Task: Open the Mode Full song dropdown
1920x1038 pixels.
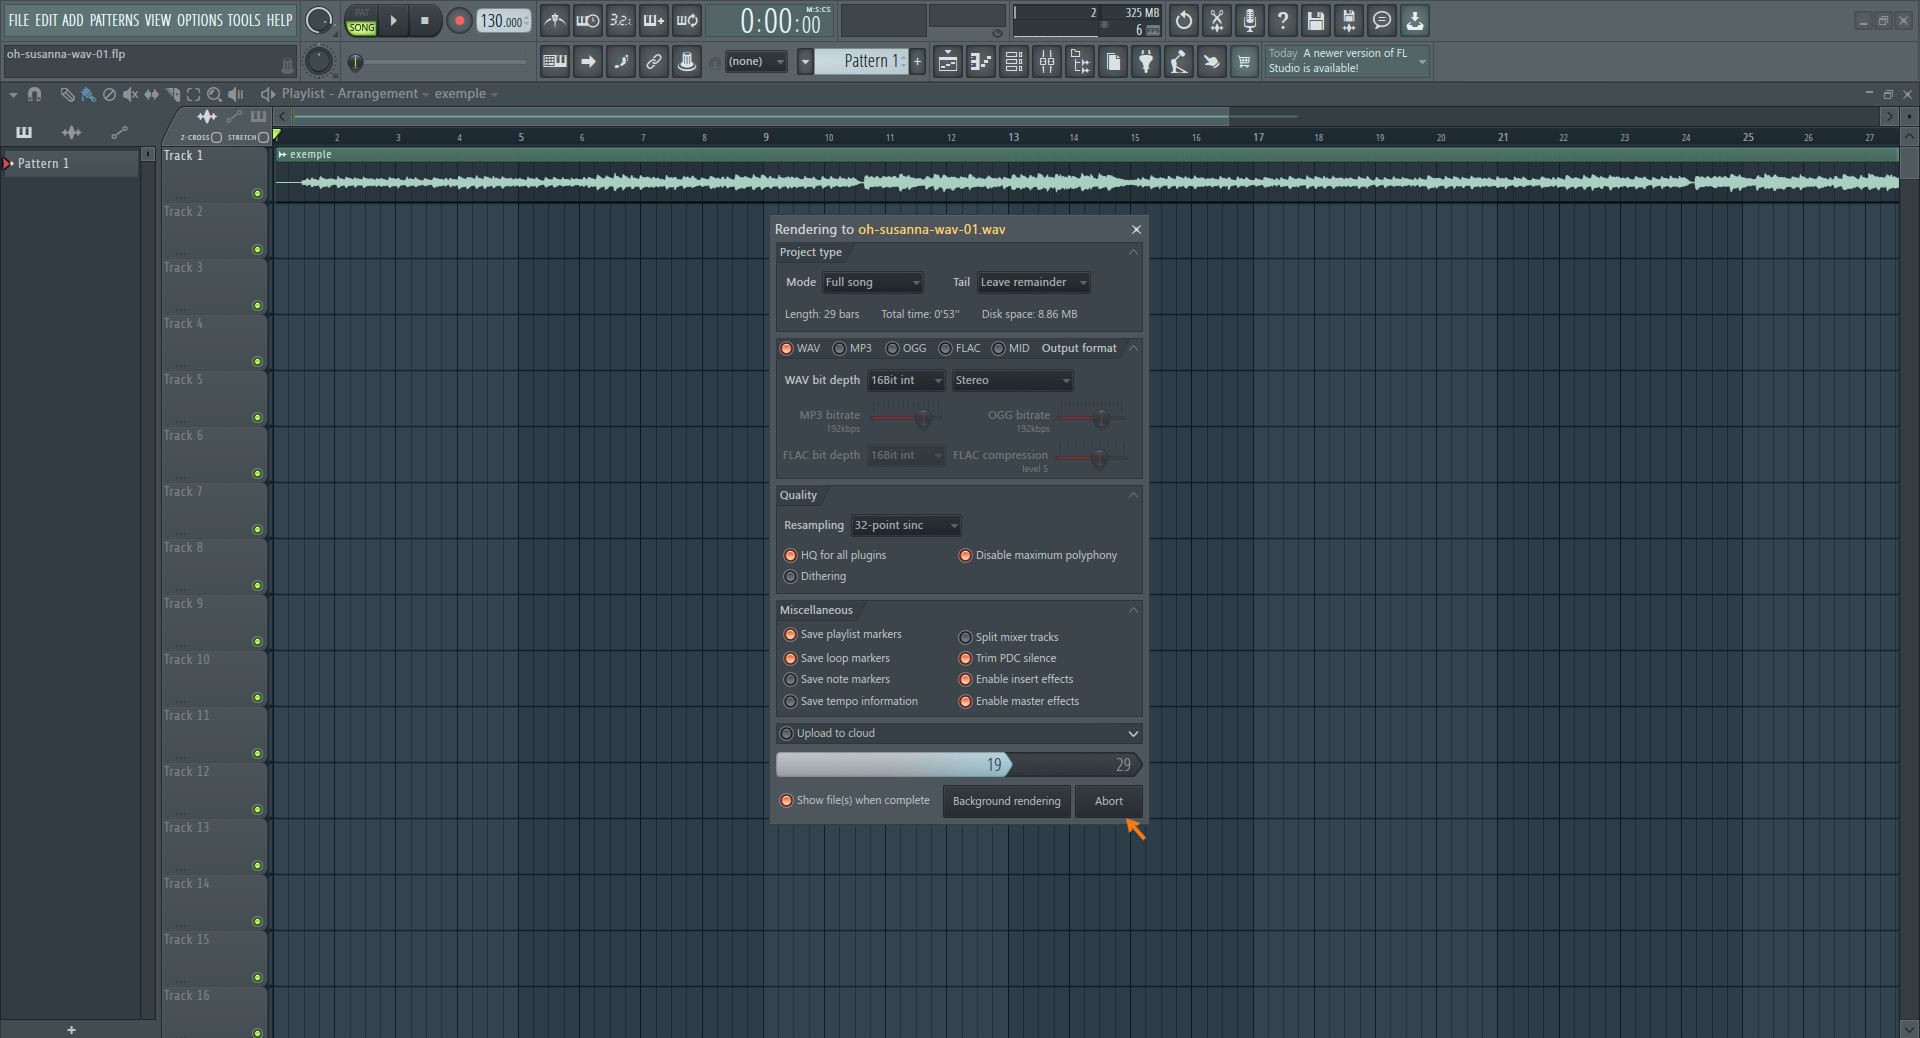Action: pyautogui.click(x=872, y=282)
